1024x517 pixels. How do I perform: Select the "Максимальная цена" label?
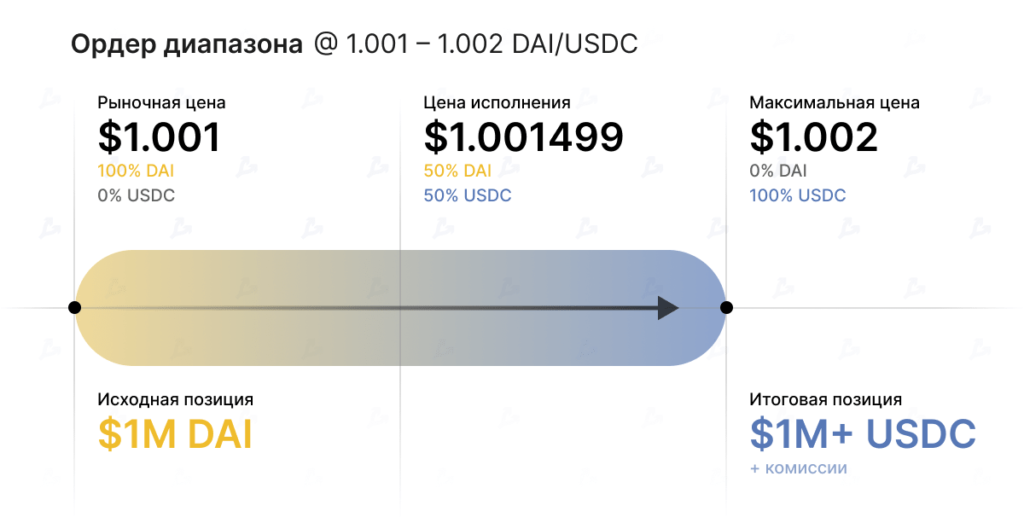(x=834, y=102)
